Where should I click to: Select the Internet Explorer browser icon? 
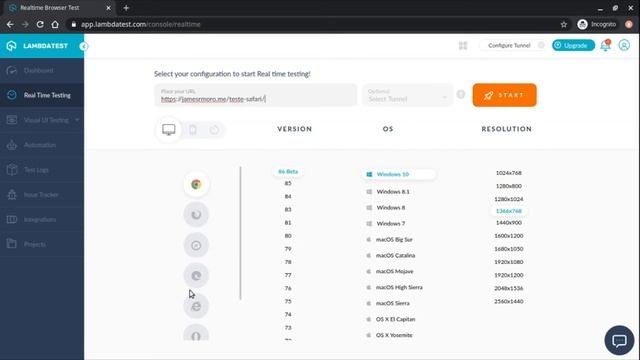coord(196,306)
